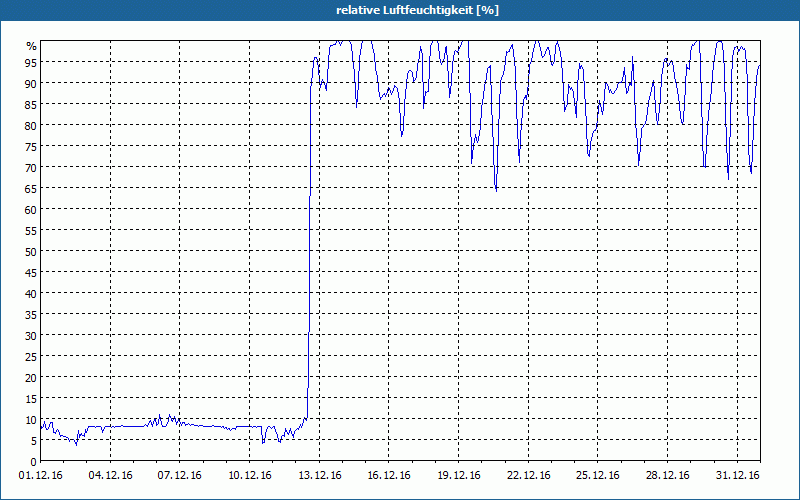Select the 90 y-axis label
The width and height of the screenshot is (800, 500).
point(31,83)
